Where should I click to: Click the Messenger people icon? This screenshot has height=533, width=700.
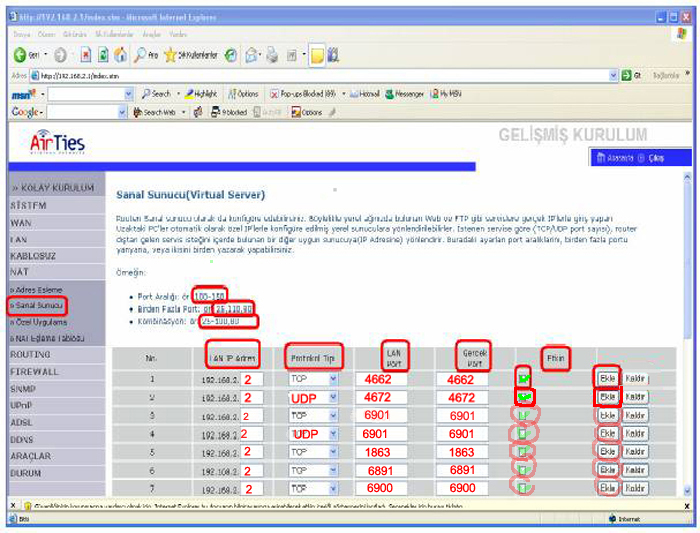tap(333, 55)
